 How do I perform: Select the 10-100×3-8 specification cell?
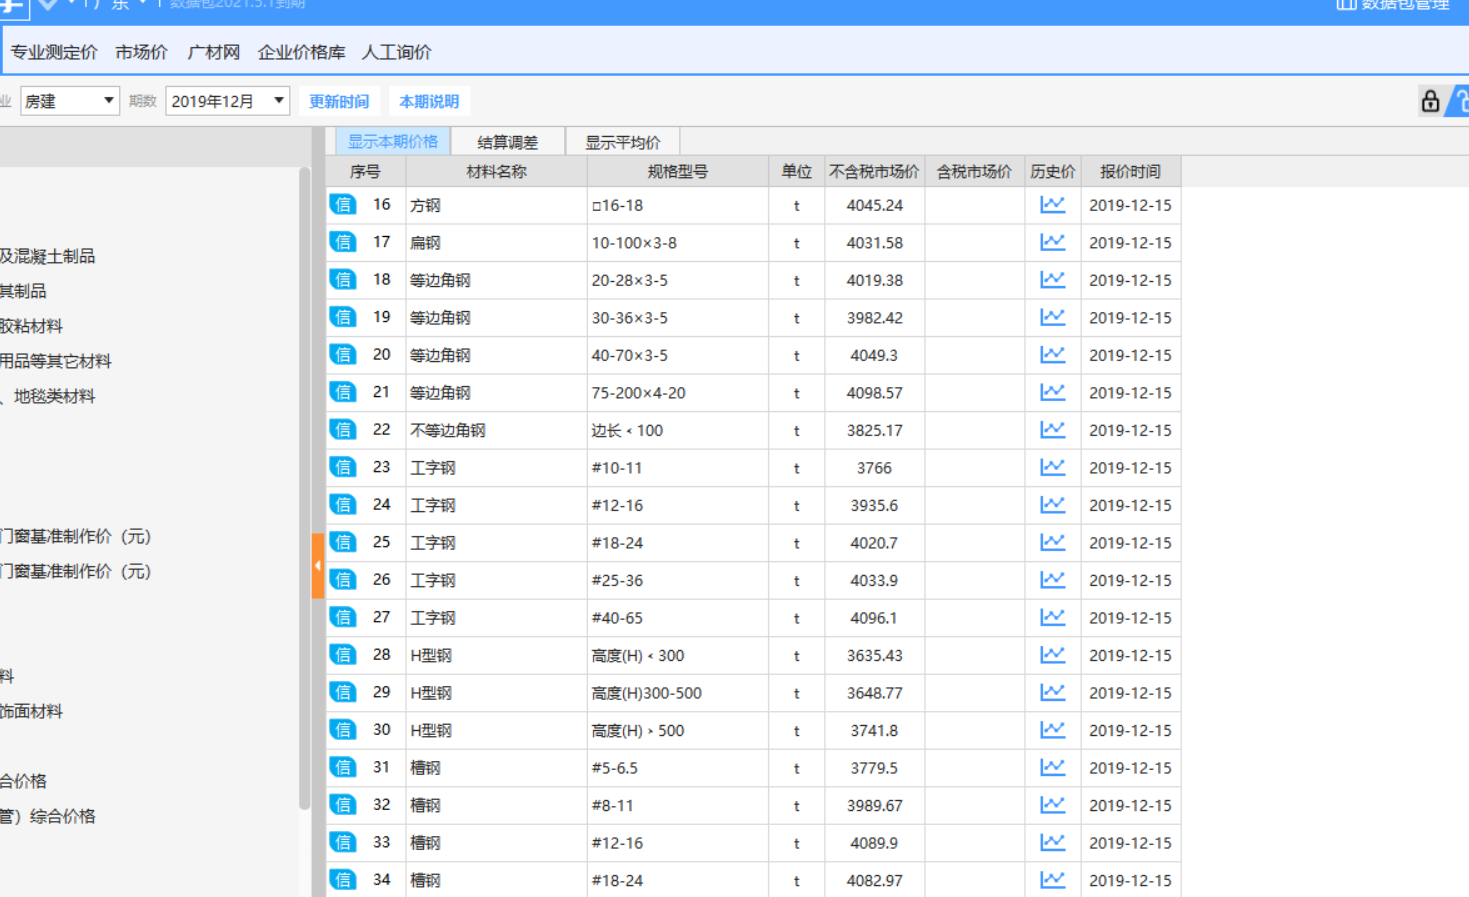(677, 242)
